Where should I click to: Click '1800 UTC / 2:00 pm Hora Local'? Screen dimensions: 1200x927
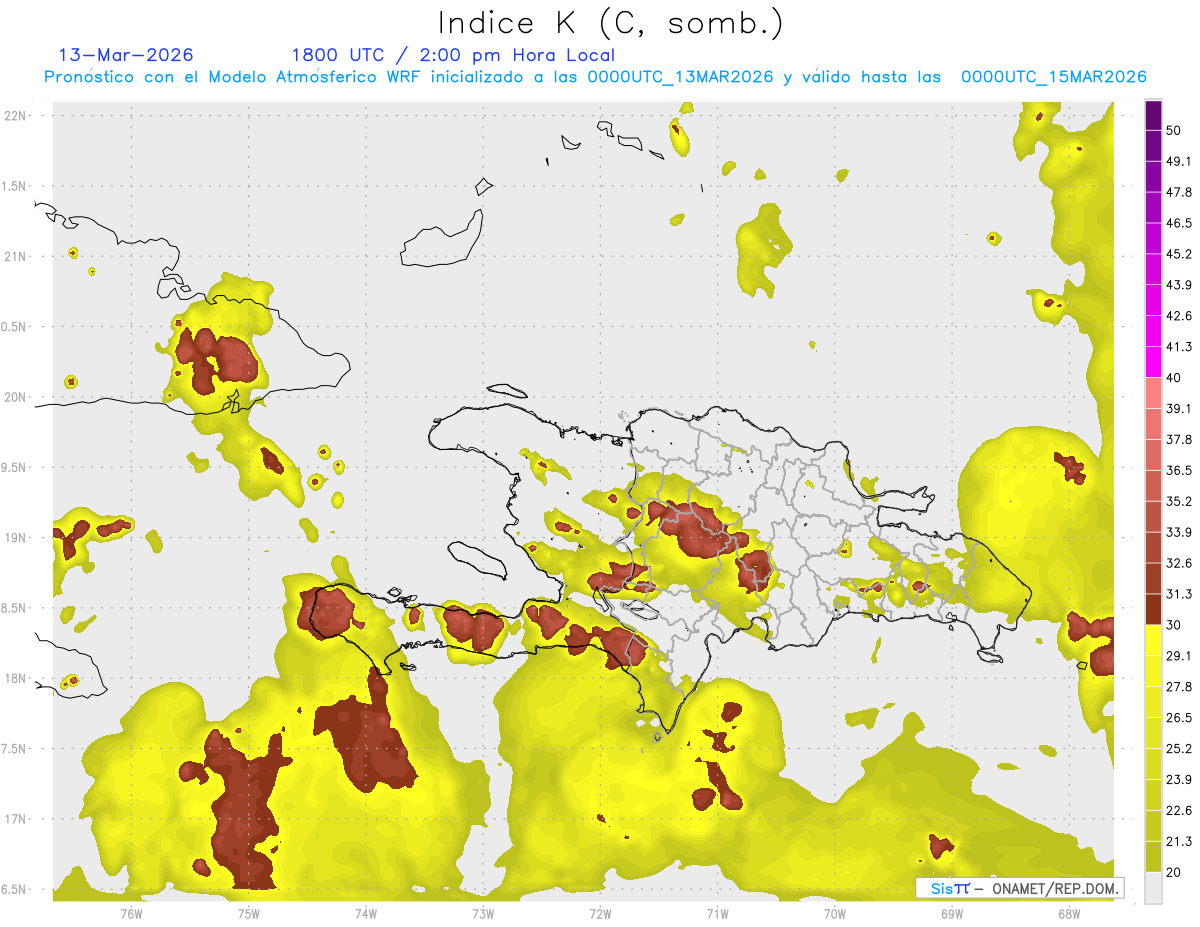pos(453,55)
